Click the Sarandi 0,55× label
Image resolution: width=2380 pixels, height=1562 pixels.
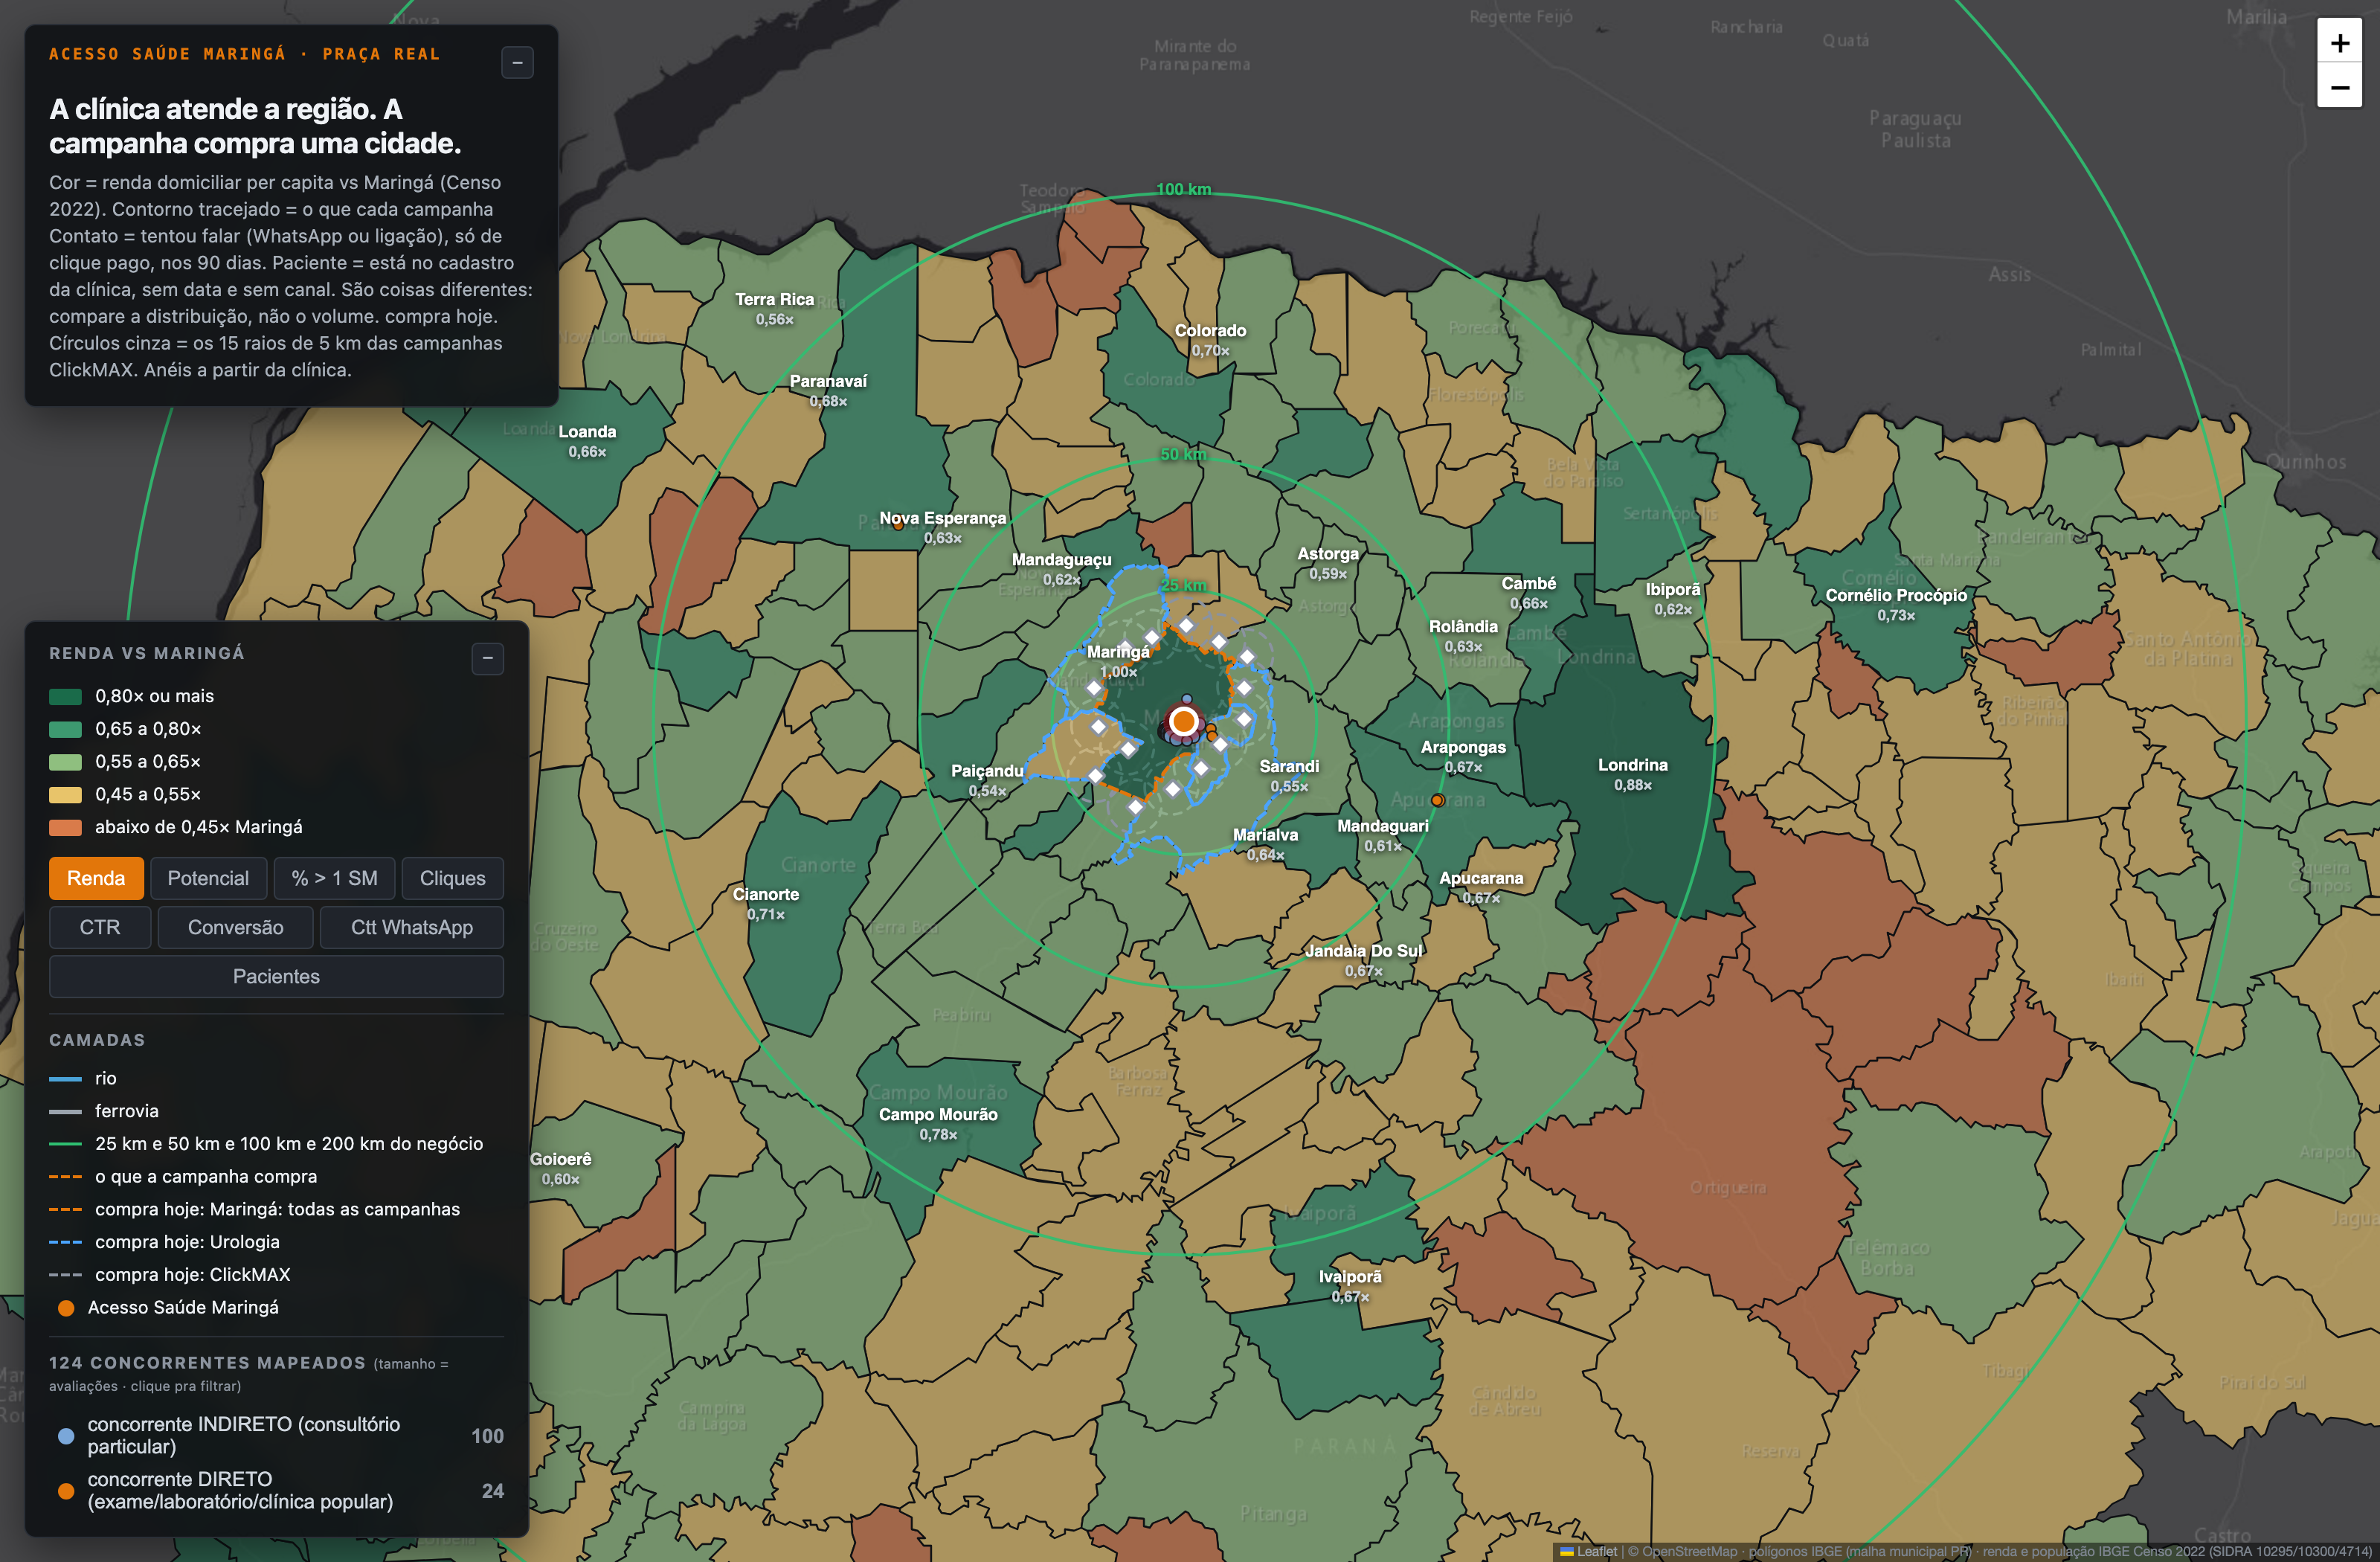1289,776
